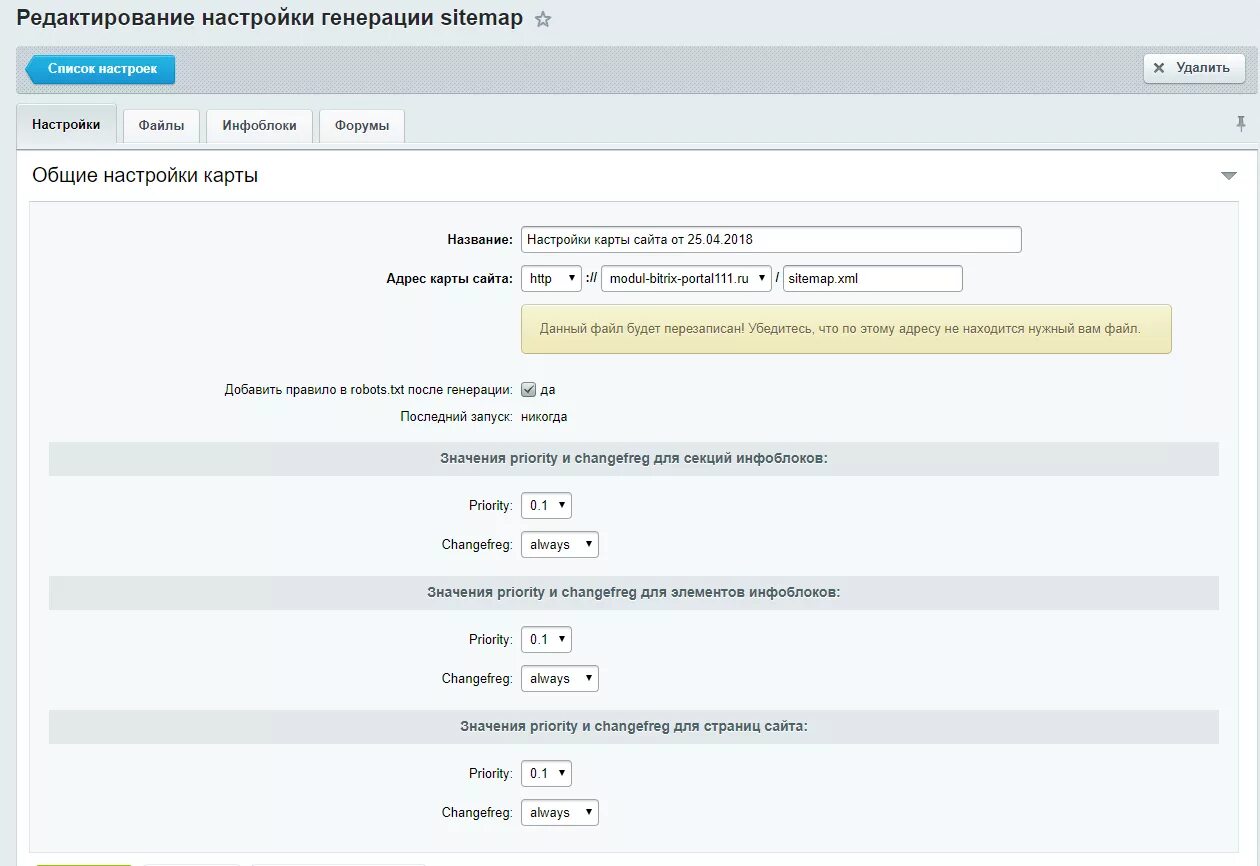Pin the tabs panel
Image resolution: width=1260 pixels, height=866 pixels.
tap(1241, 124)
